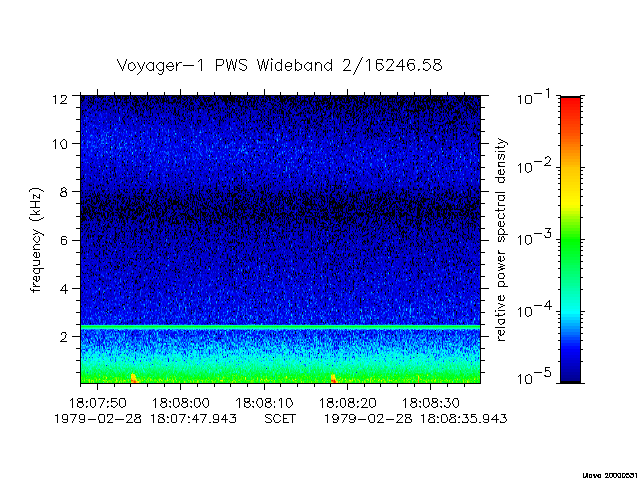
Task: Click the dark band near 7 kHz in the spectrogram
Action: point(280,208)
